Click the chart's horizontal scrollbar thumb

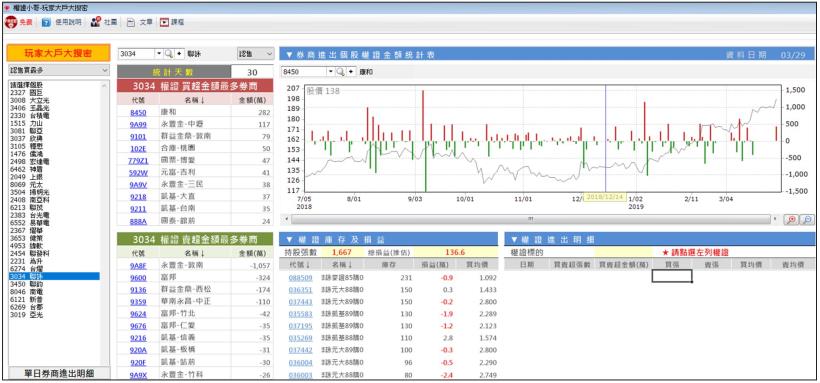530,219
